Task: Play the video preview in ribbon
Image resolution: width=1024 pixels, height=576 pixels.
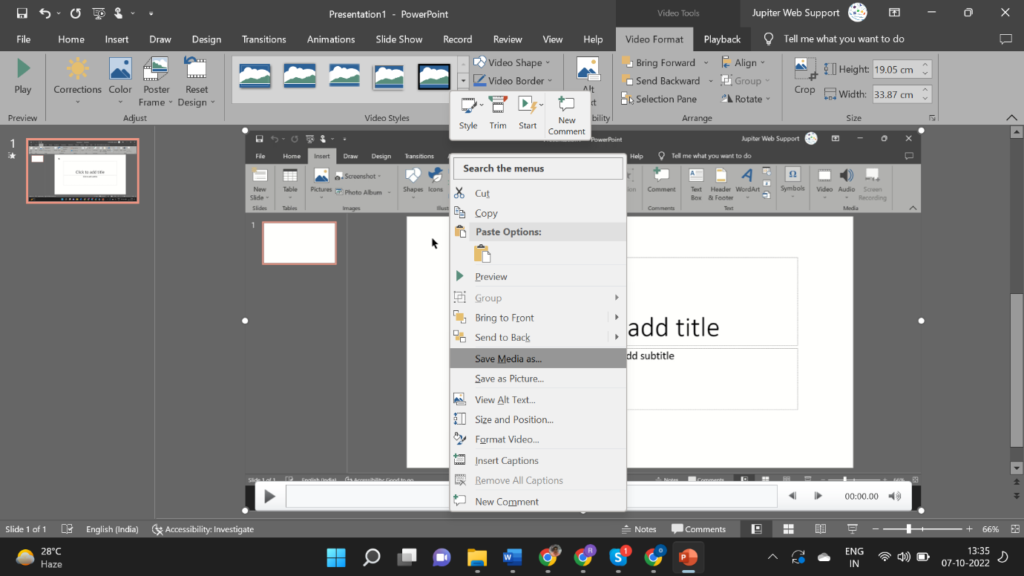Action: pyautogui.click(x=23, y=77)
